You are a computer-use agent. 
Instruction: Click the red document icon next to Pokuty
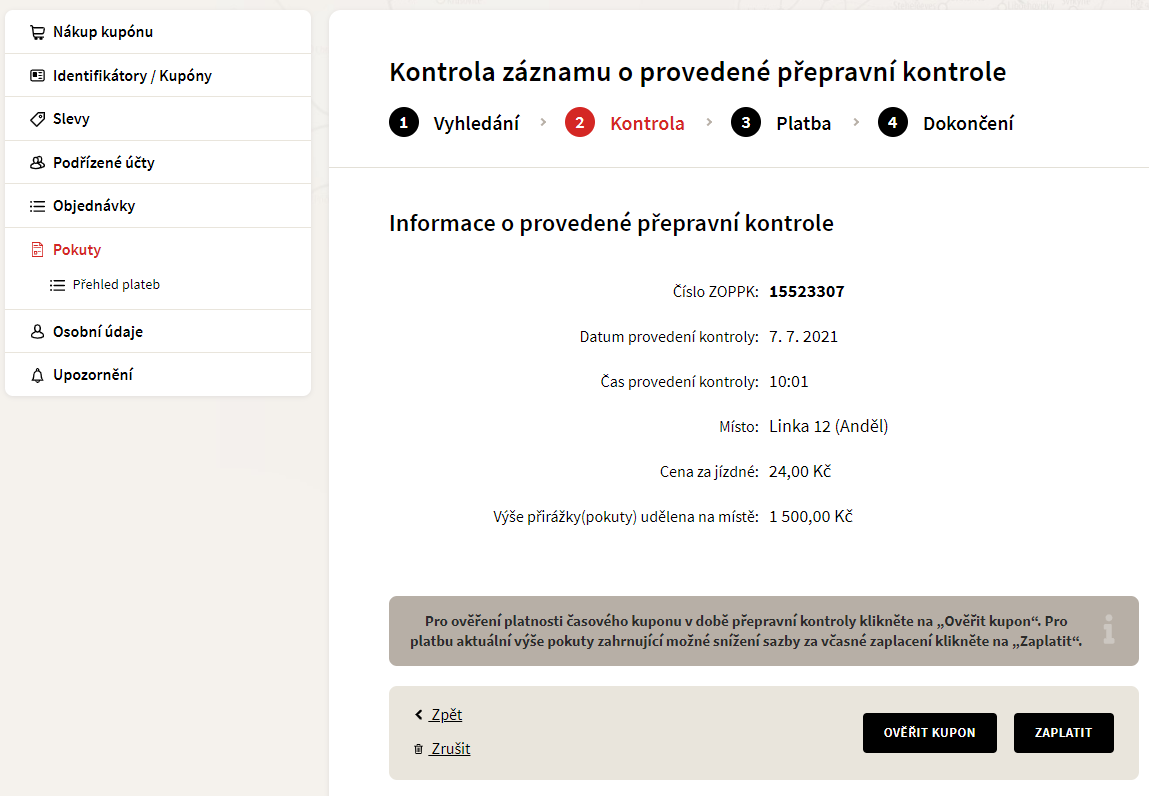(x=37, y=250)
